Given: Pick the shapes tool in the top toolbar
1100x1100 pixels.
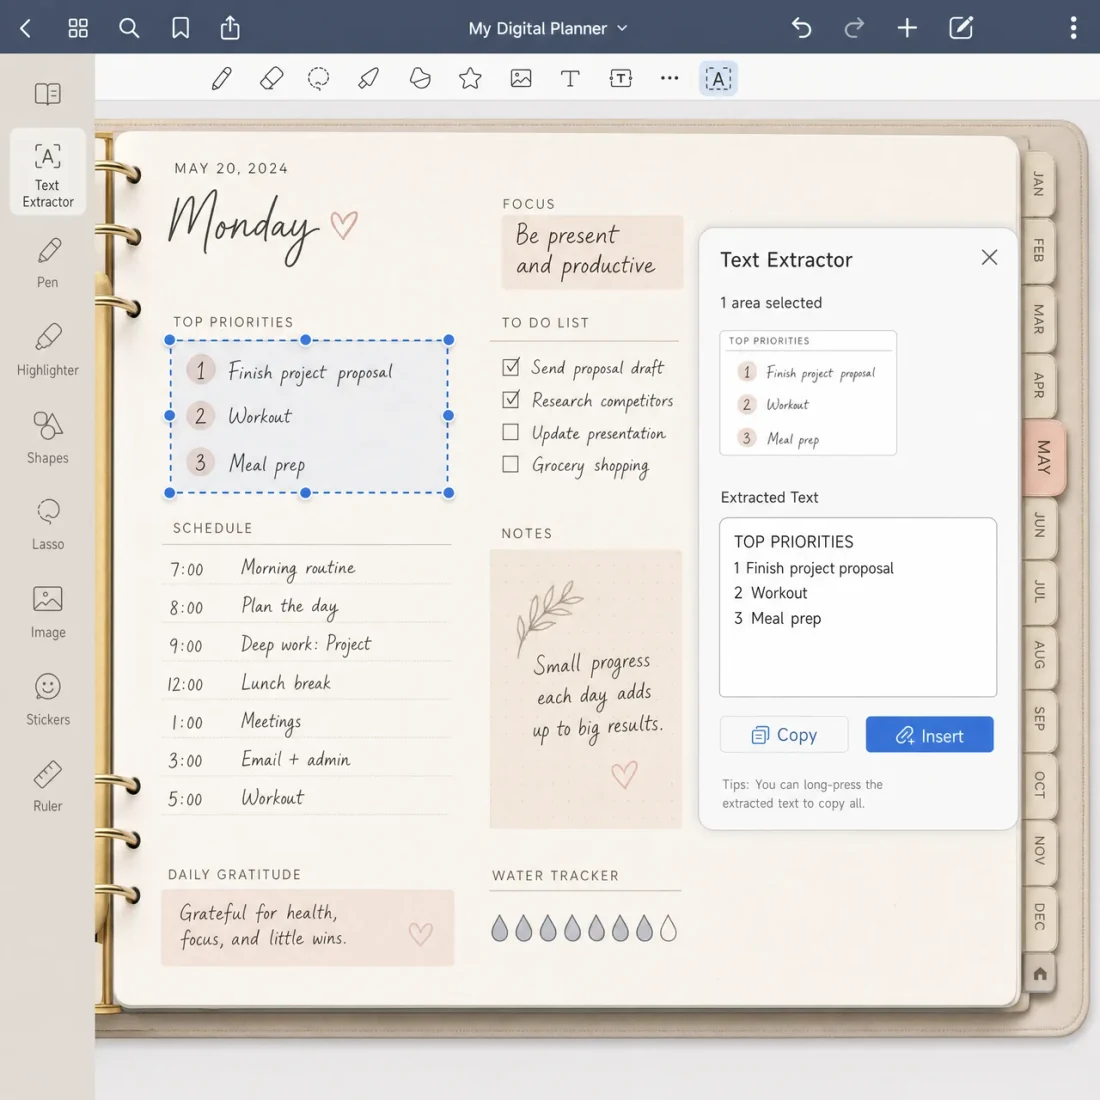Looking at the screenshot, I should (x=420, y=78).
